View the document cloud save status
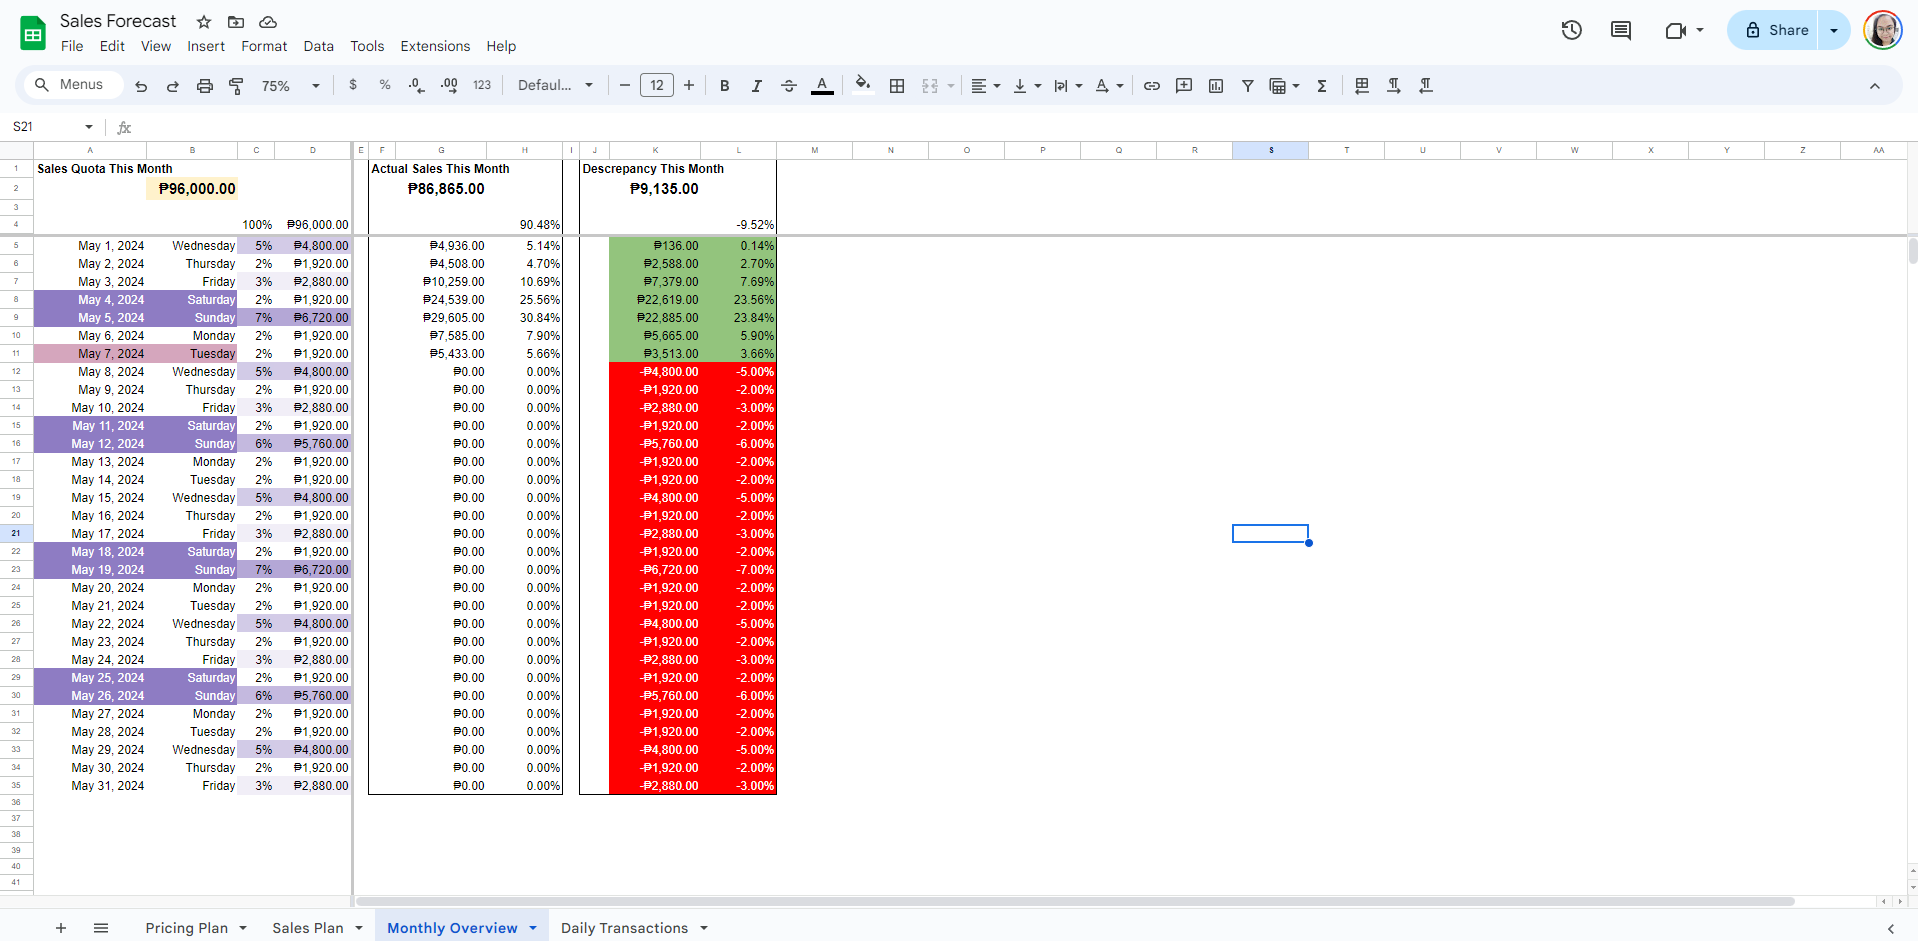 tap(268, 22)
